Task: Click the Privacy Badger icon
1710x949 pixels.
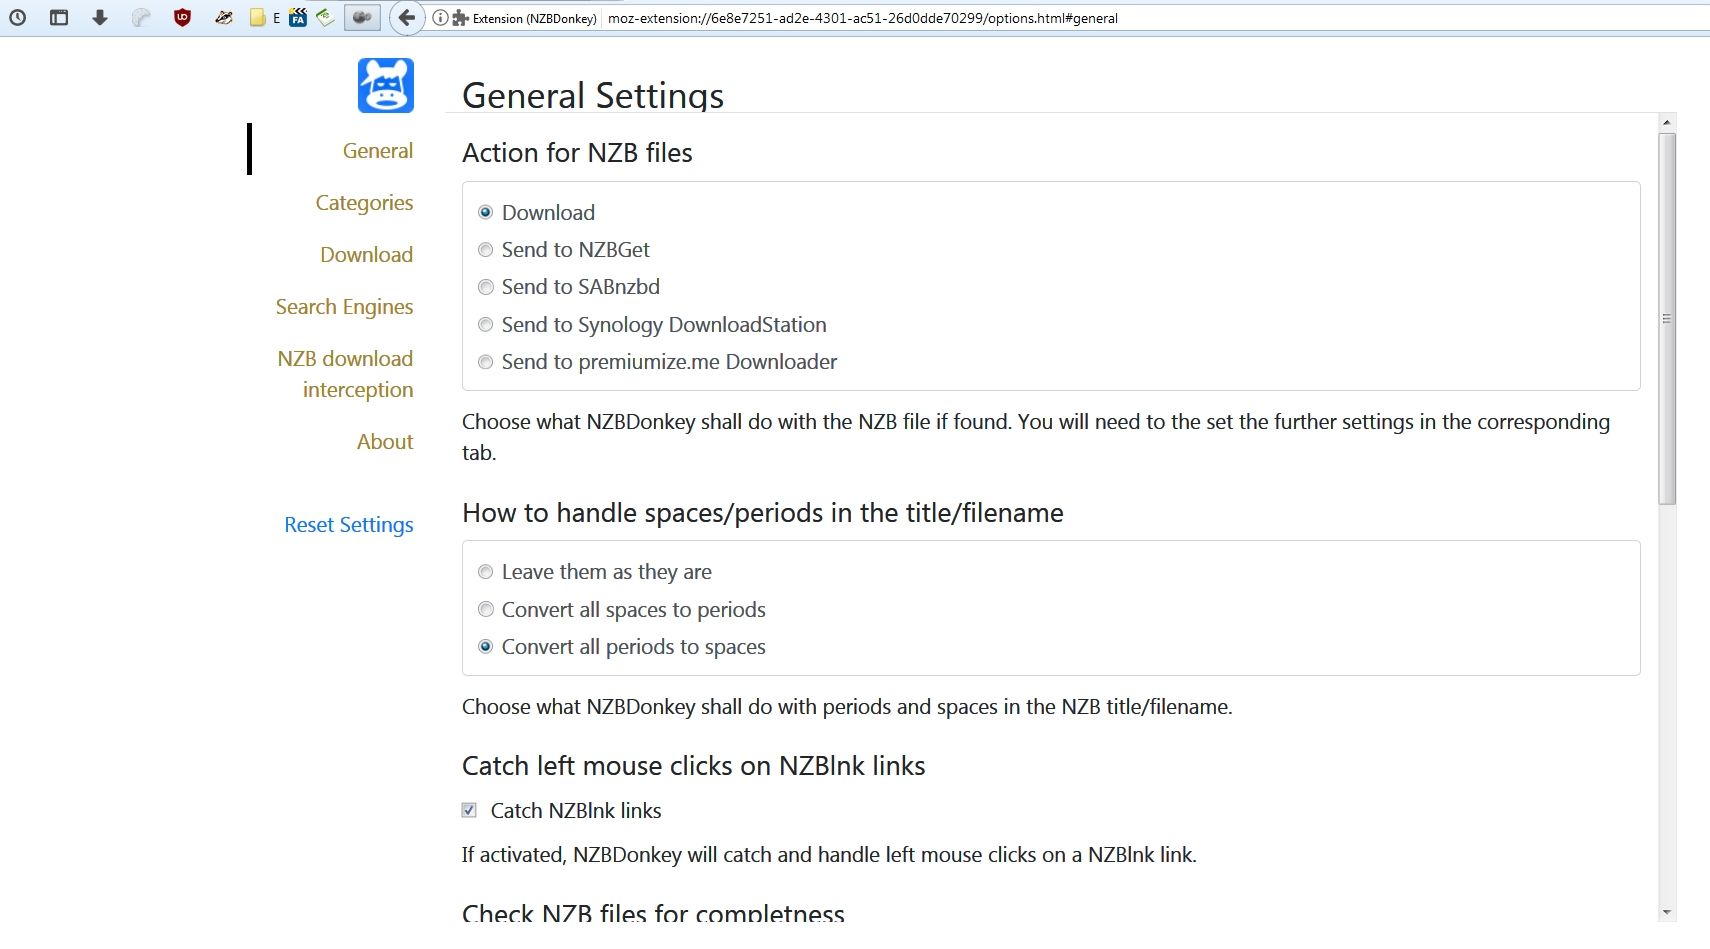Action: click(224, 17)
